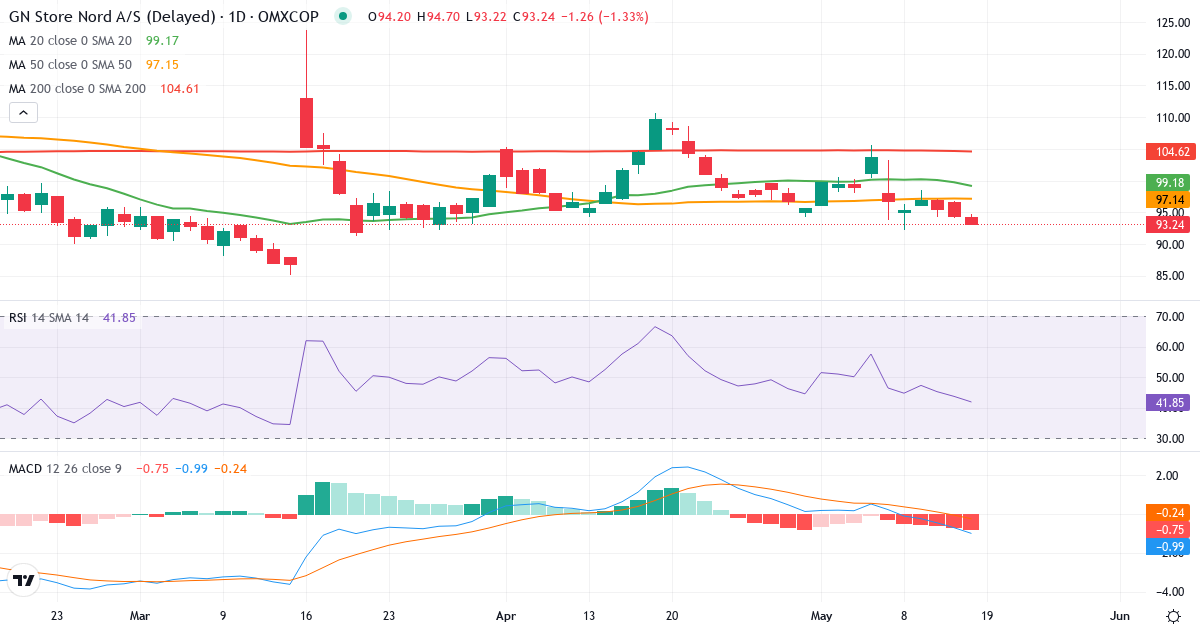This screenshot has width=1200, height=630.
Task: Click the Jun date on time axis
Action: (1120, 616)
